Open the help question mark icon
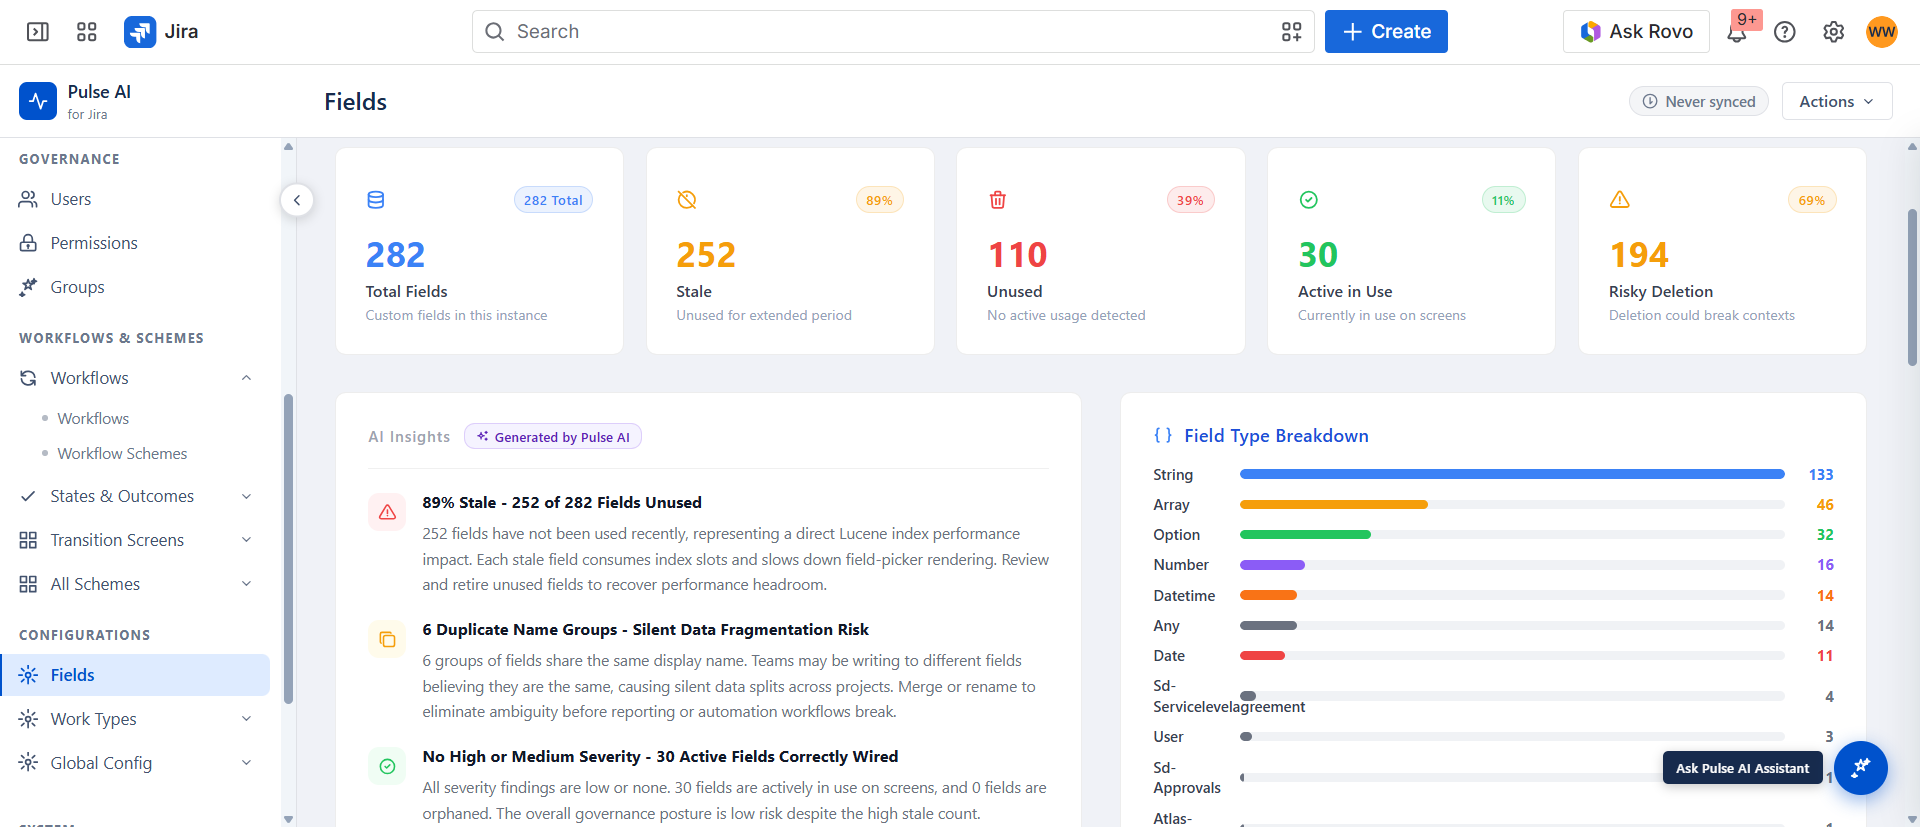This screenshot has height=827, width=1920. tap(1785, 32)
